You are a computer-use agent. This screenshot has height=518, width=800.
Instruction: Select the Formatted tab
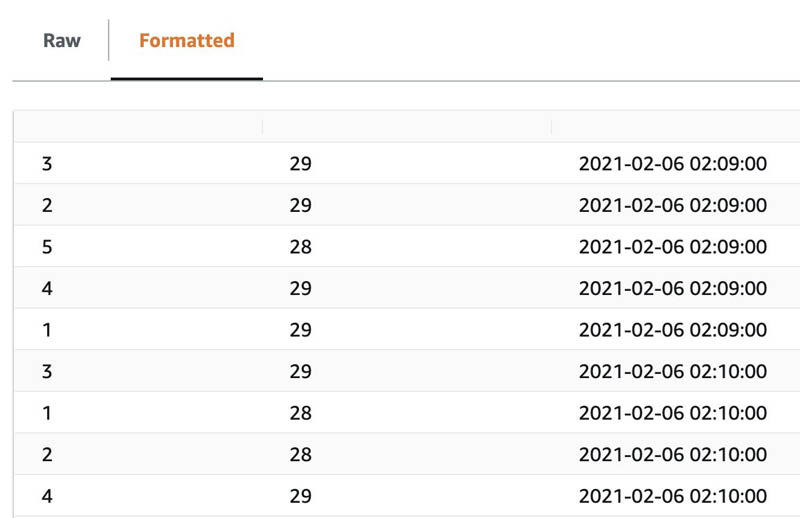point(187,40)
